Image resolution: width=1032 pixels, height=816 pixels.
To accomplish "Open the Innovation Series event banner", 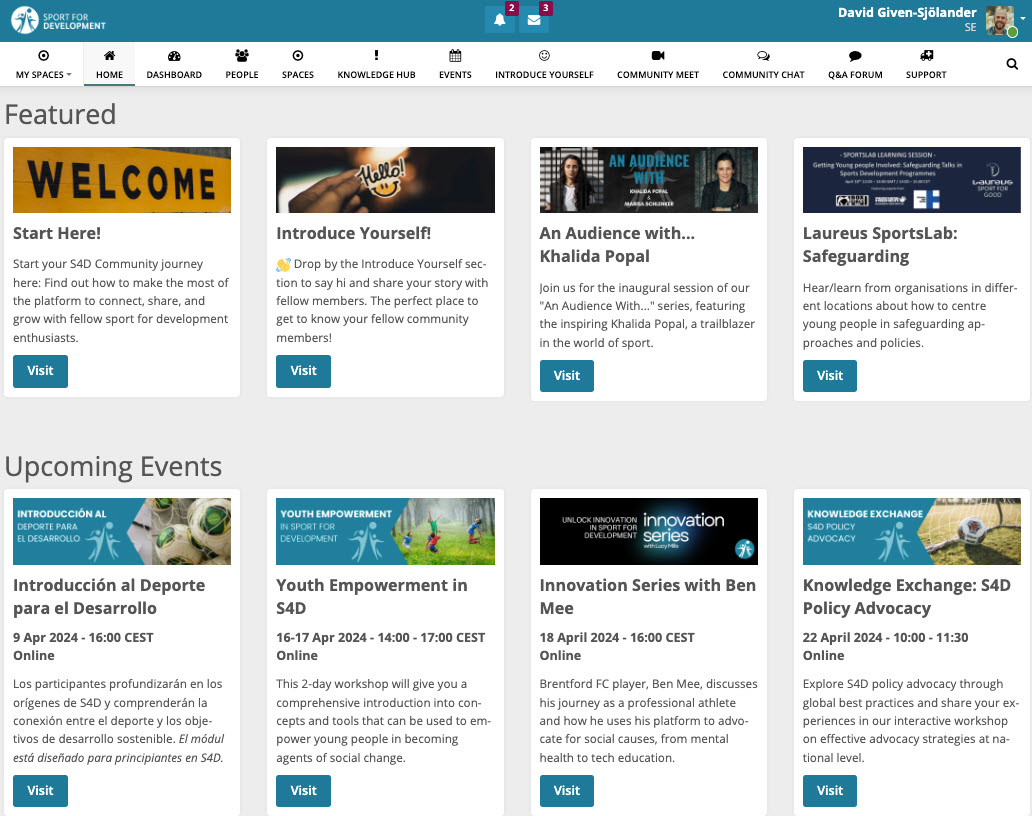I will [648, 531].
